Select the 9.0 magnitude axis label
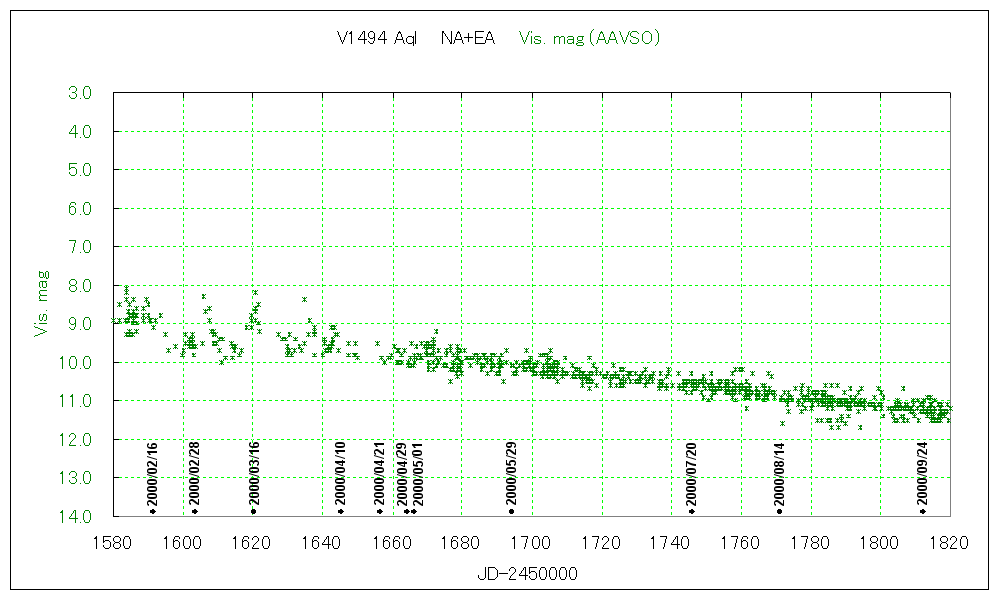Screen dimensions: 1000x600 tap(80, 324)
